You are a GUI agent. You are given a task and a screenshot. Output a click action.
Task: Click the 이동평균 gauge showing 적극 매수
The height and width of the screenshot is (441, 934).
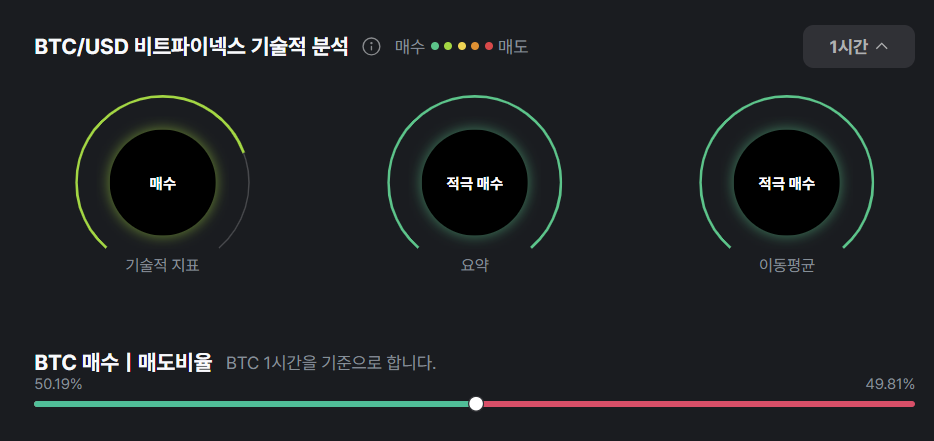click(x=786, y=182)
